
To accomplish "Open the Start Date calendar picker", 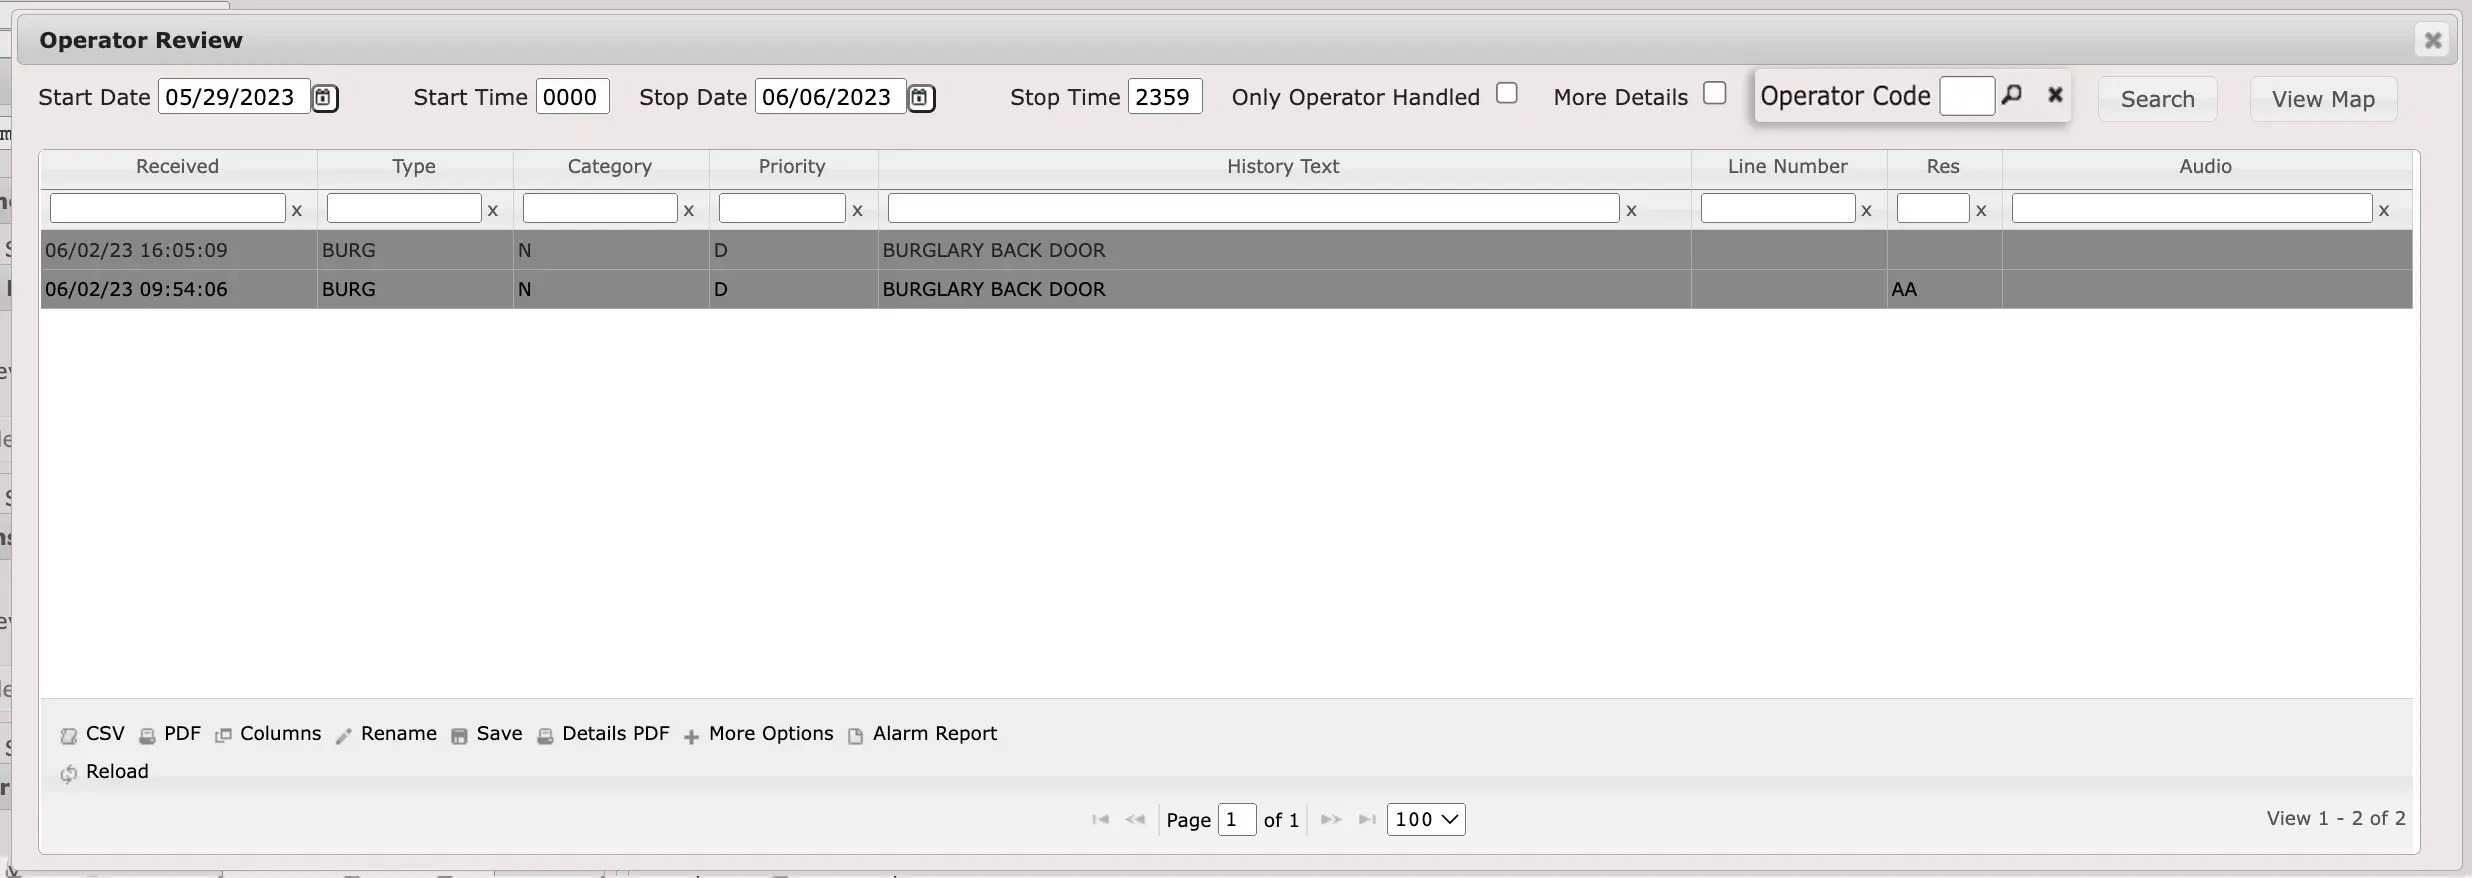I will tap(325, 98).
